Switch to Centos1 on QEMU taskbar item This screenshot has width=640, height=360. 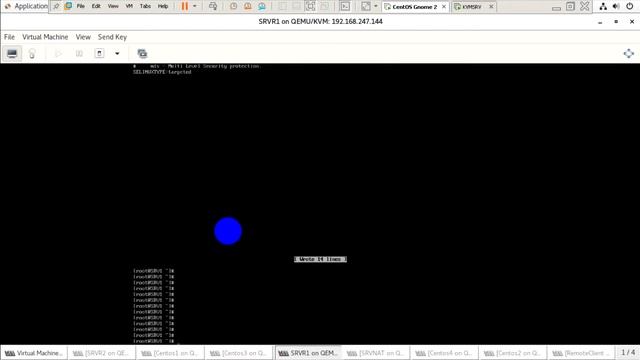coord(170,353)
